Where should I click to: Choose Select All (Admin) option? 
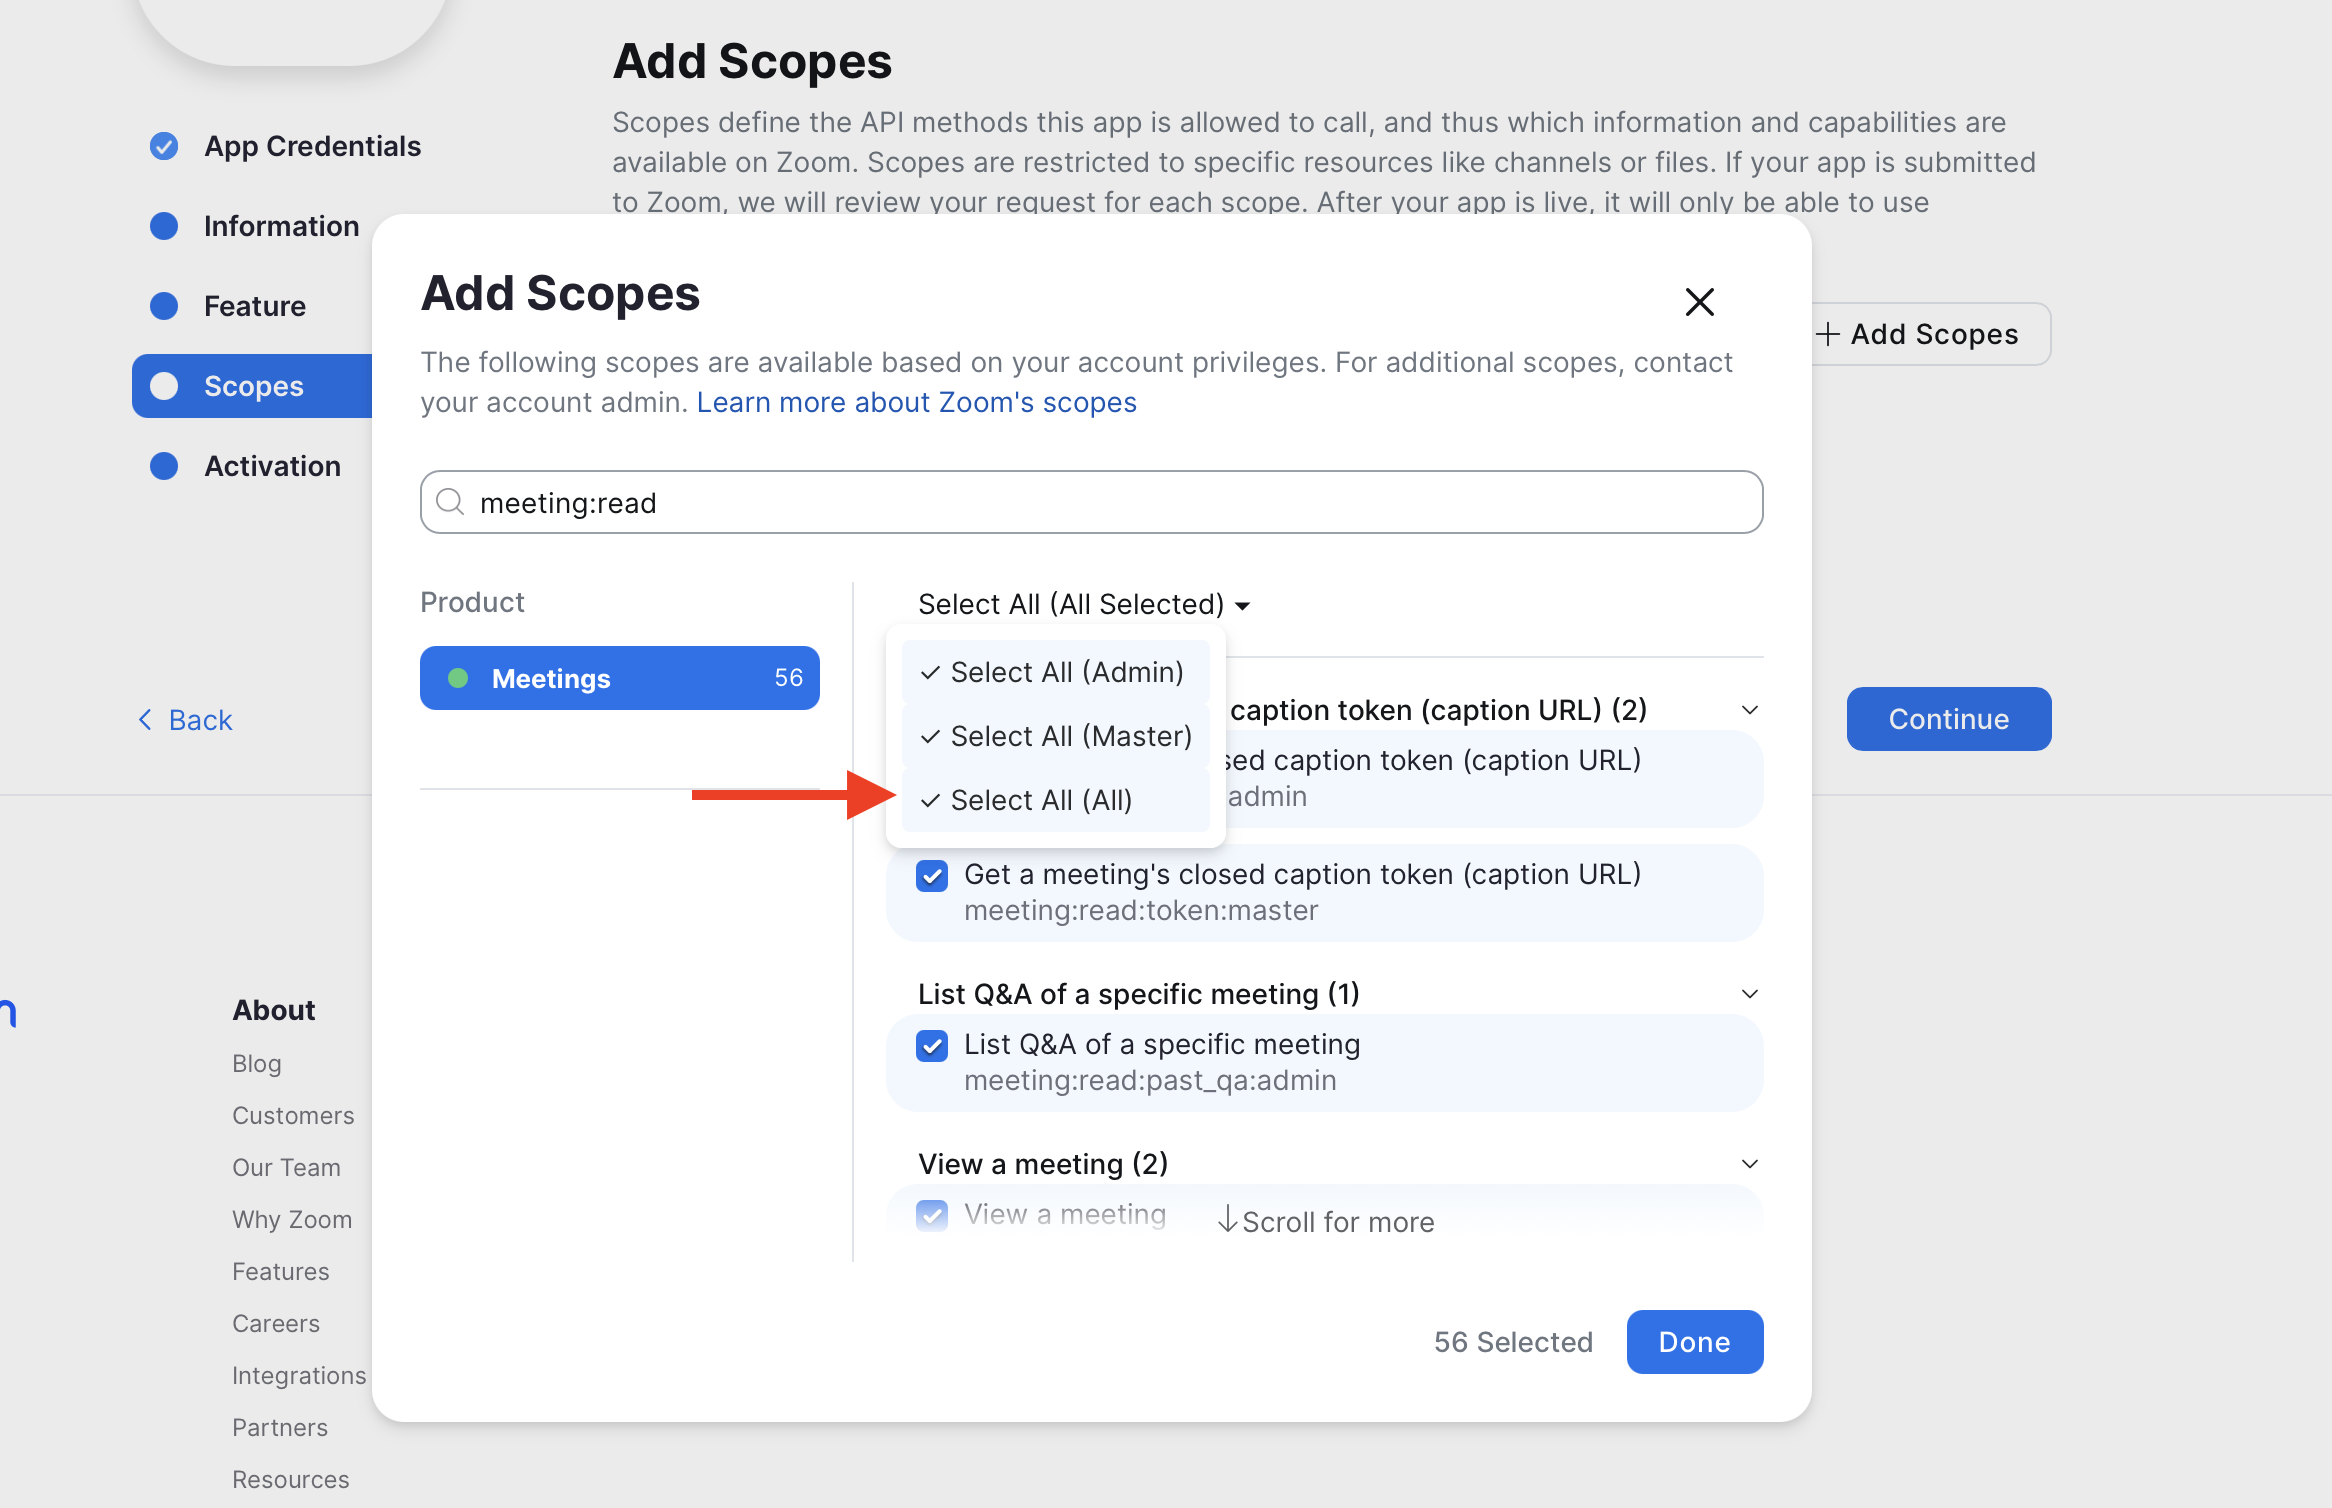coord(1056,672)
